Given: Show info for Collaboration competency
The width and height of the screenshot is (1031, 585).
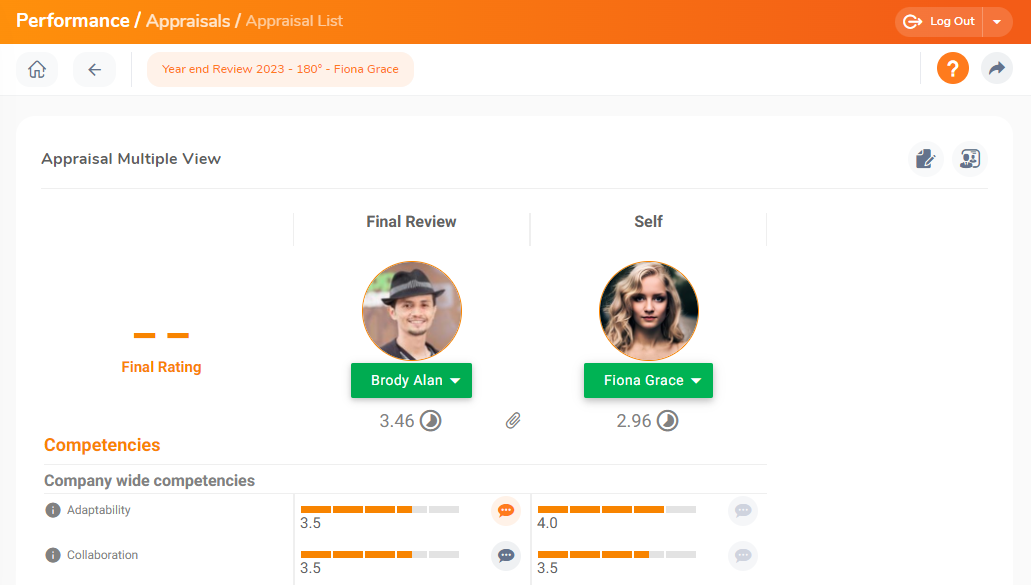Looking at the screenshot, I should (x=53, y=555).
